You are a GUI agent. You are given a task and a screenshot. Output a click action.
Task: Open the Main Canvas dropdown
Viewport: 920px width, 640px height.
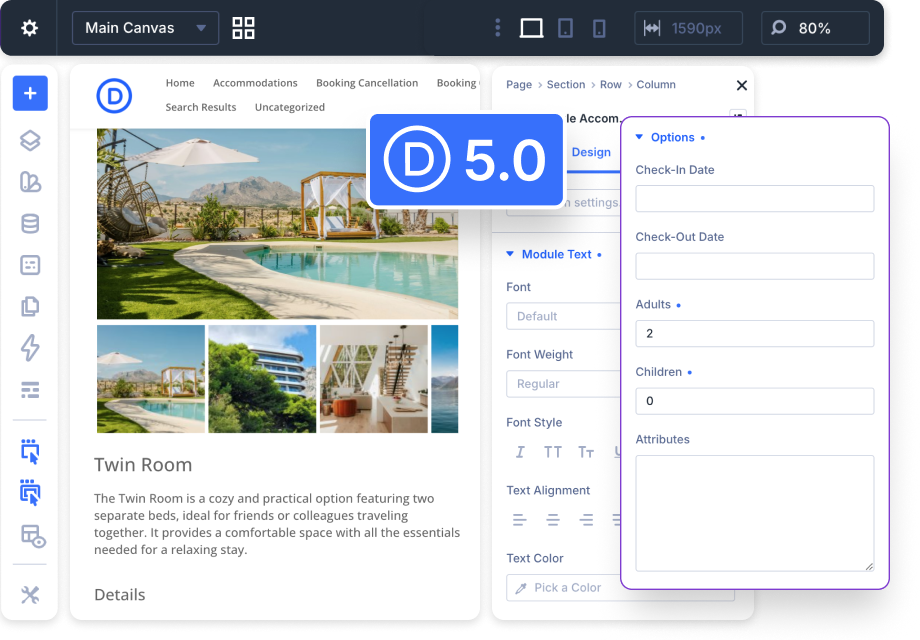(145, 28)
